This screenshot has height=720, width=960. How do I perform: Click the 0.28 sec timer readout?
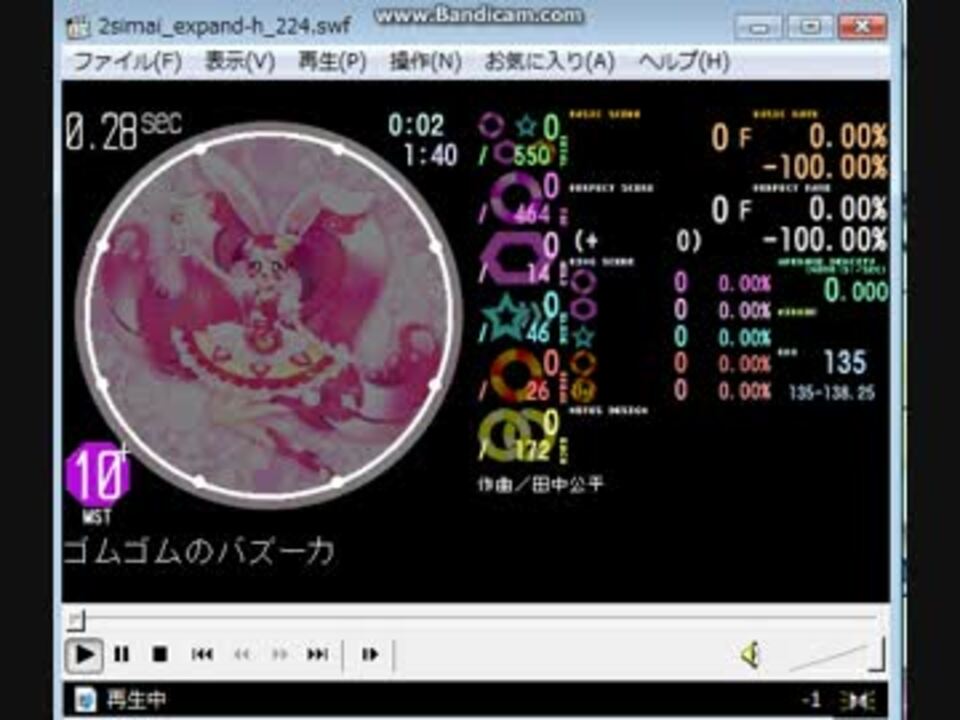click(x=123, y=130)
